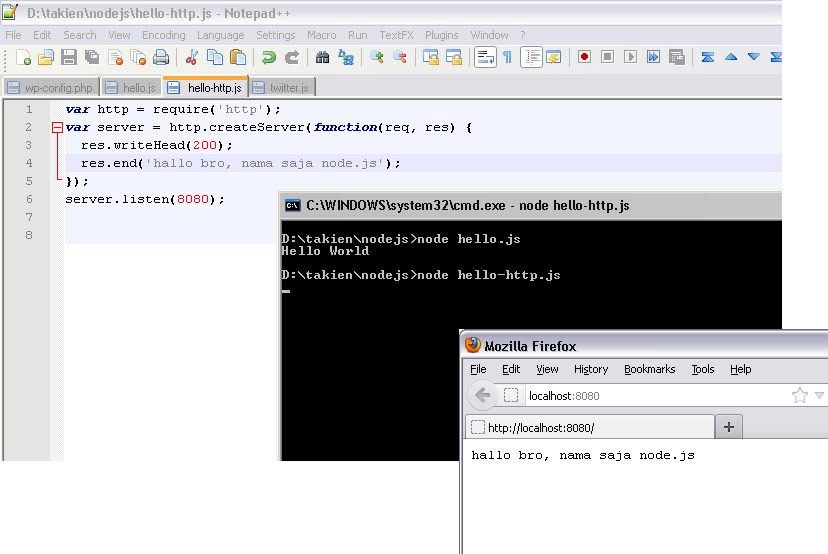The width and height of the screenshot is (828, 554).
Task: Click the New file icon in Notepad++
Action: click(23, 57)
